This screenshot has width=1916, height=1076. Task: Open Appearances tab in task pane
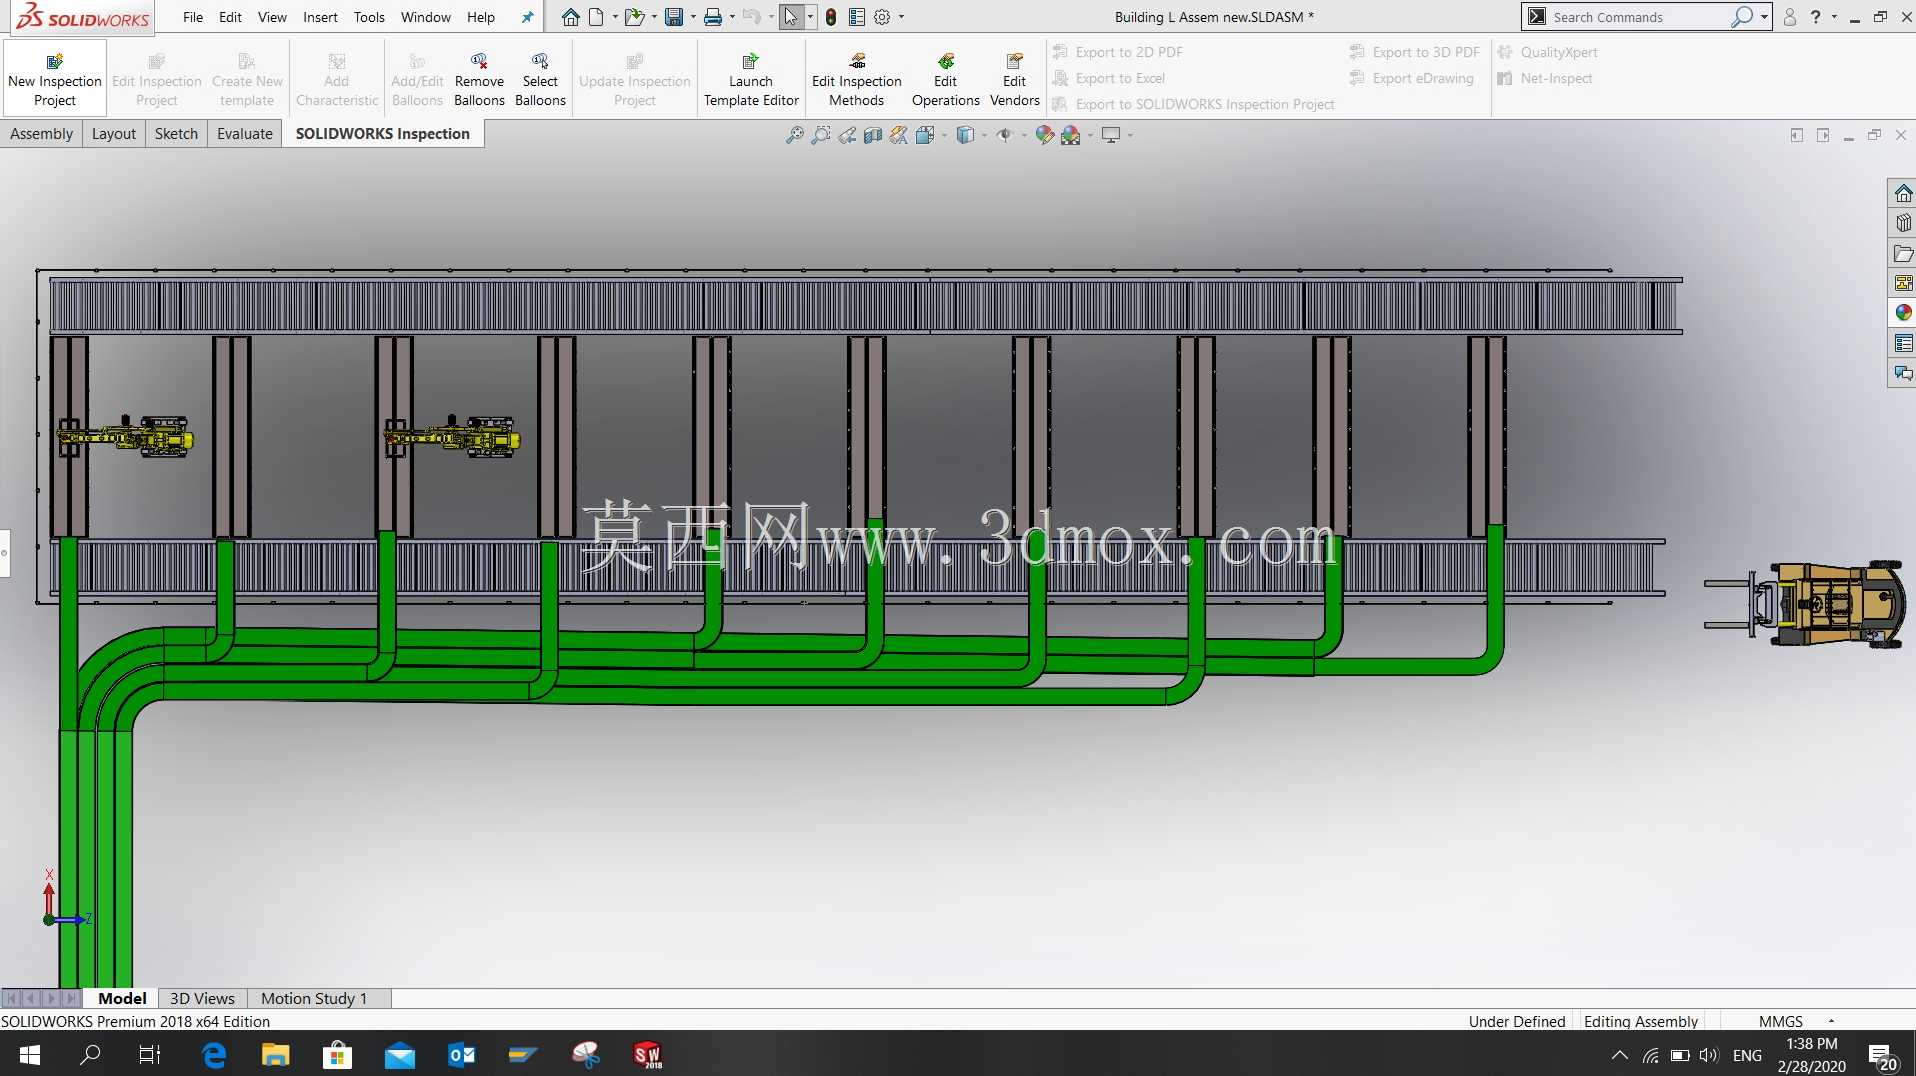click(1903, 313)
